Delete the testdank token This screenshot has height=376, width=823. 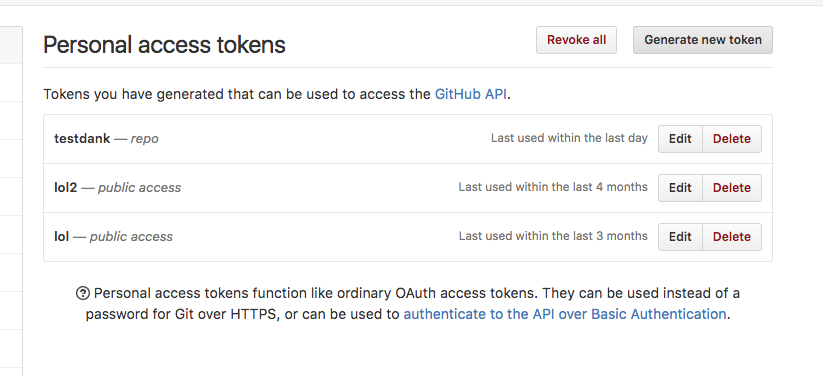tap(732, 139)
